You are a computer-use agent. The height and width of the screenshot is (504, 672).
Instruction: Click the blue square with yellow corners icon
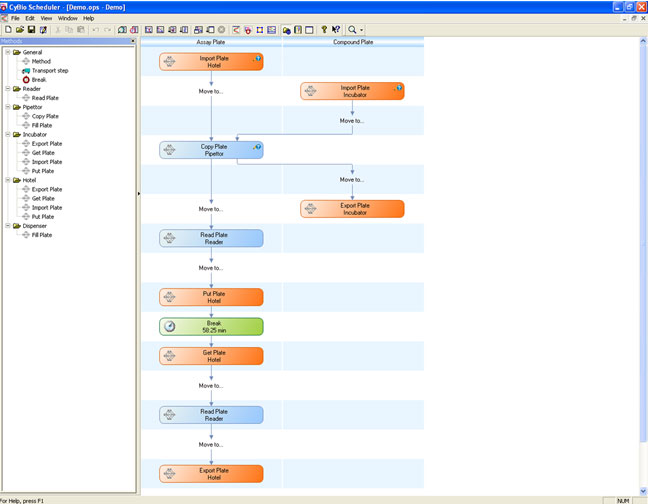[260, 30]
